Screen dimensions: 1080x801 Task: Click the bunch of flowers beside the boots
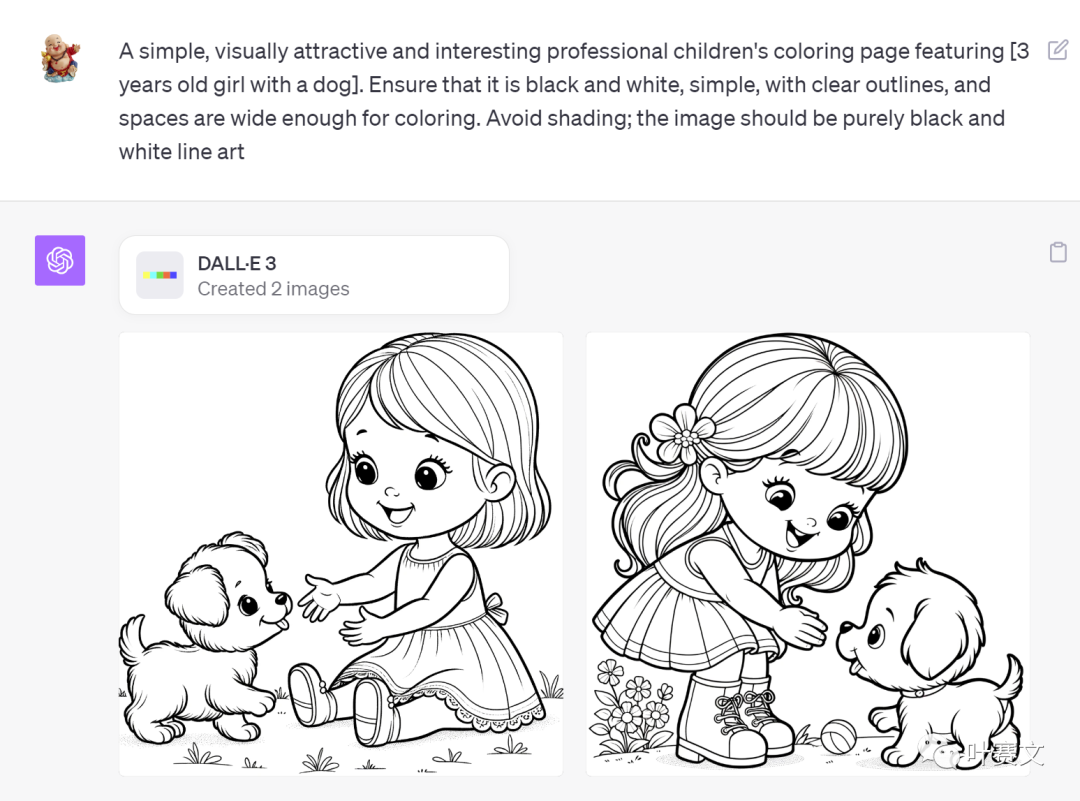(630, 706)
